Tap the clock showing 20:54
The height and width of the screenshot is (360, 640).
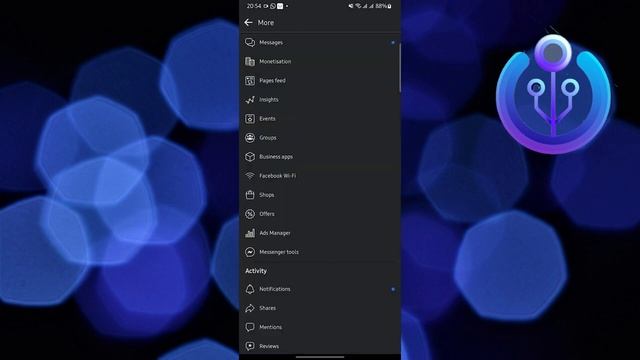coord(253,6)
